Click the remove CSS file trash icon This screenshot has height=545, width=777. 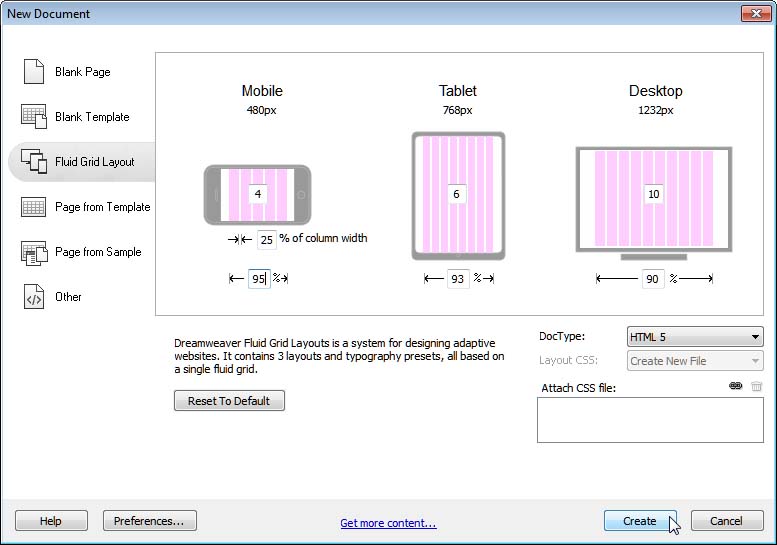point(756,386)
